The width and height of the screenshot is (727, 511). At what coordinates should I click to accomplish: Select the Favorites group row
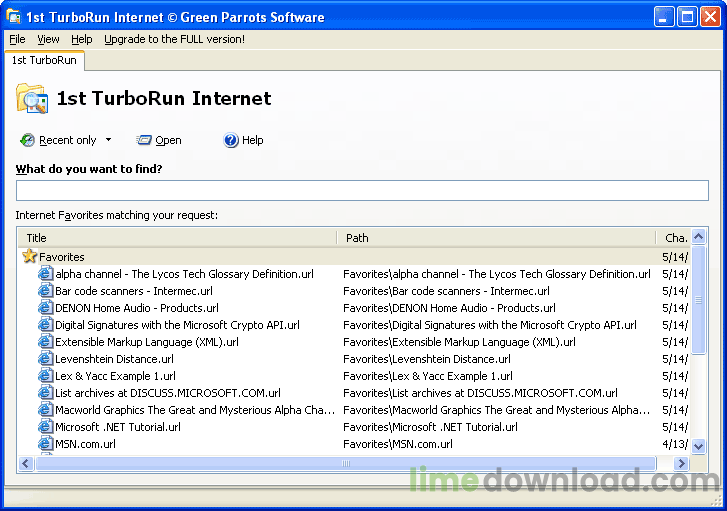tap(355, 256)
